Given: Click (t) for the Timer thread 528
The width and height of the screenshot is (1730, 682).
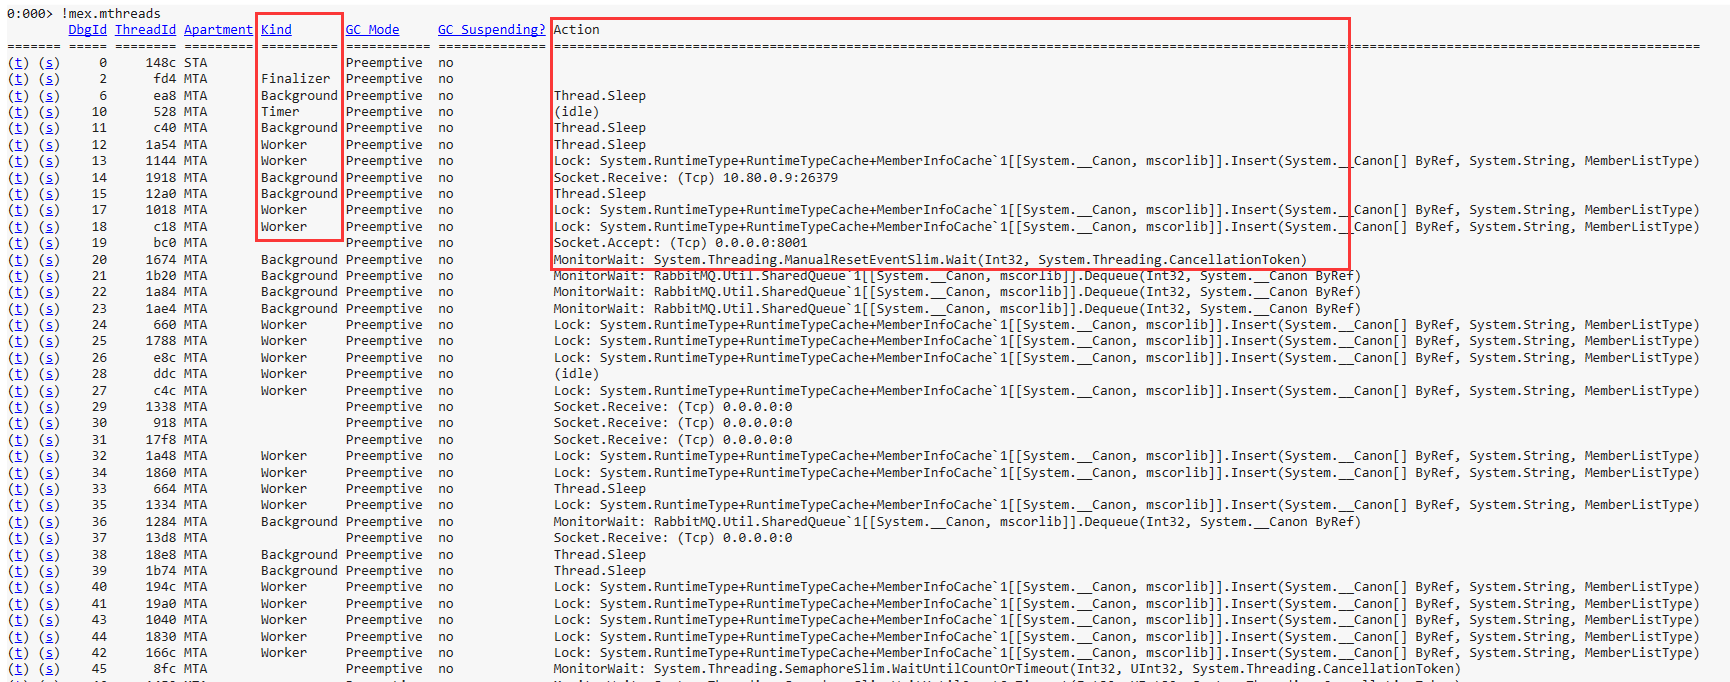Looking at the screenshot, I should 18,112.
